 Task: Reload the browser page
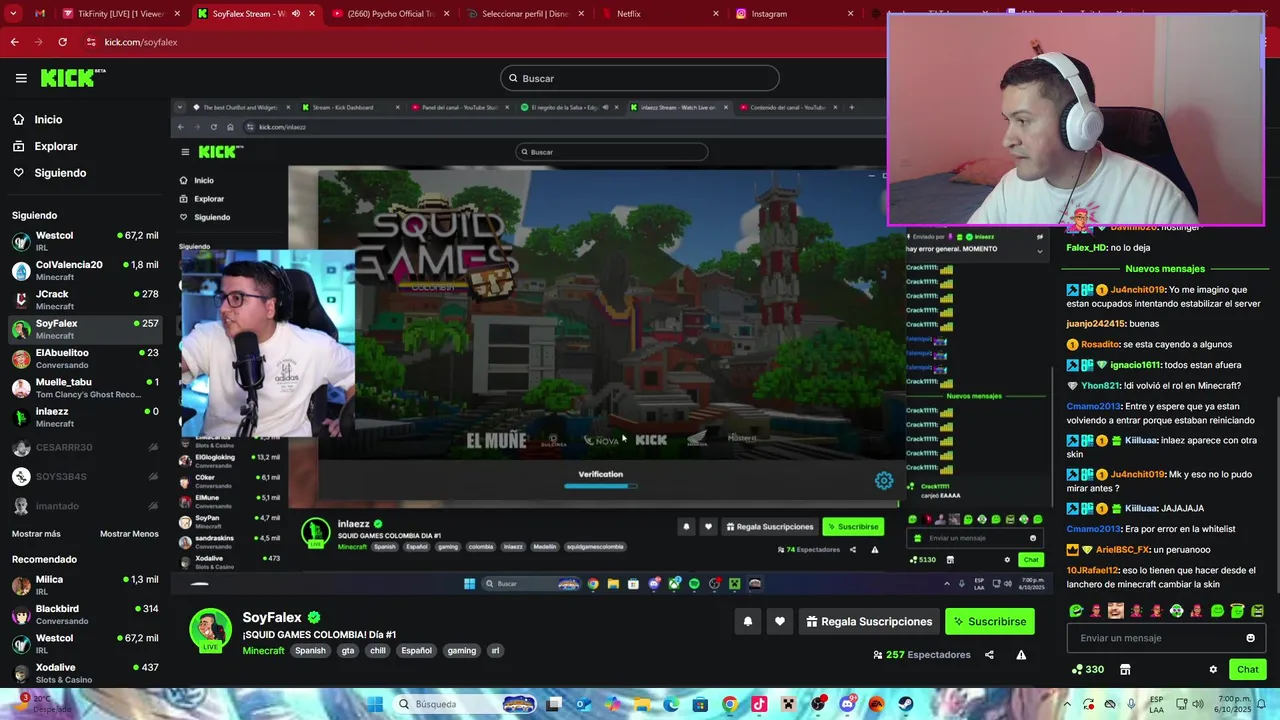(62, 42)
